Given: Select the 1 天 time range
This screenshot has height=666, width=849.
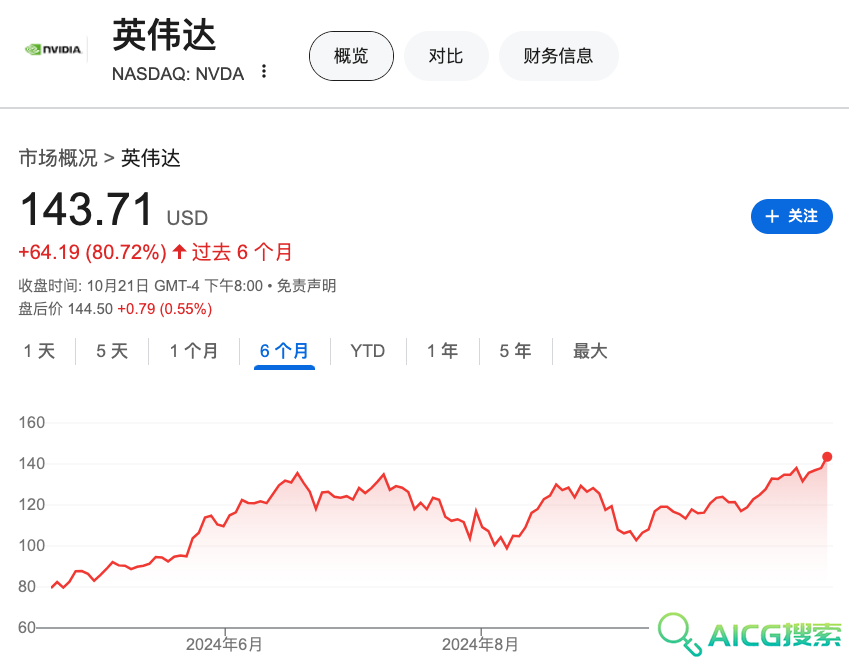Looking at the screenshot, I should 40,351.
